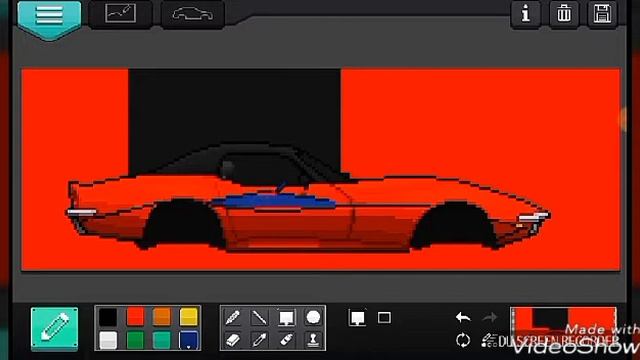Select the filled rectangle tool
The height and width of the screenshot is (360, 640).
tap(286, 317)
